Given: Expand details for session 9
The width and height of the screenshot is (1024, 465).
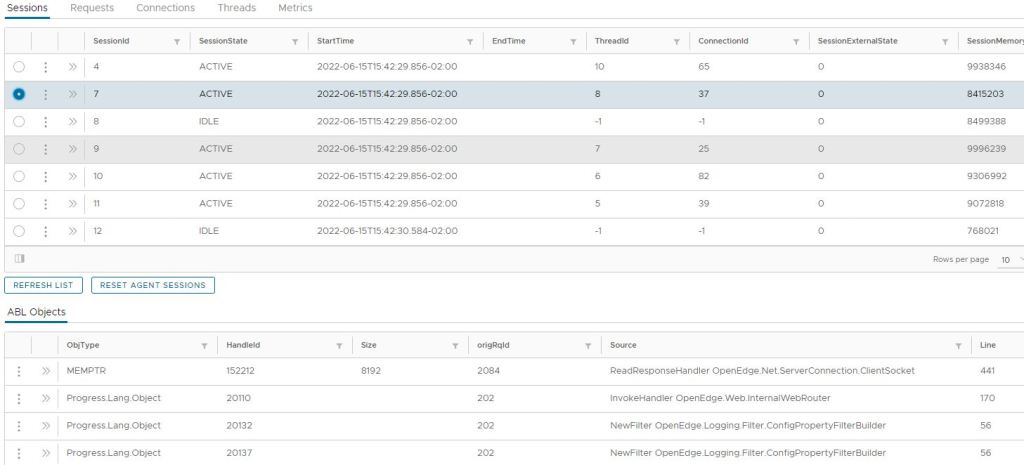Looking at the screenshot, I should pos(72,149).
